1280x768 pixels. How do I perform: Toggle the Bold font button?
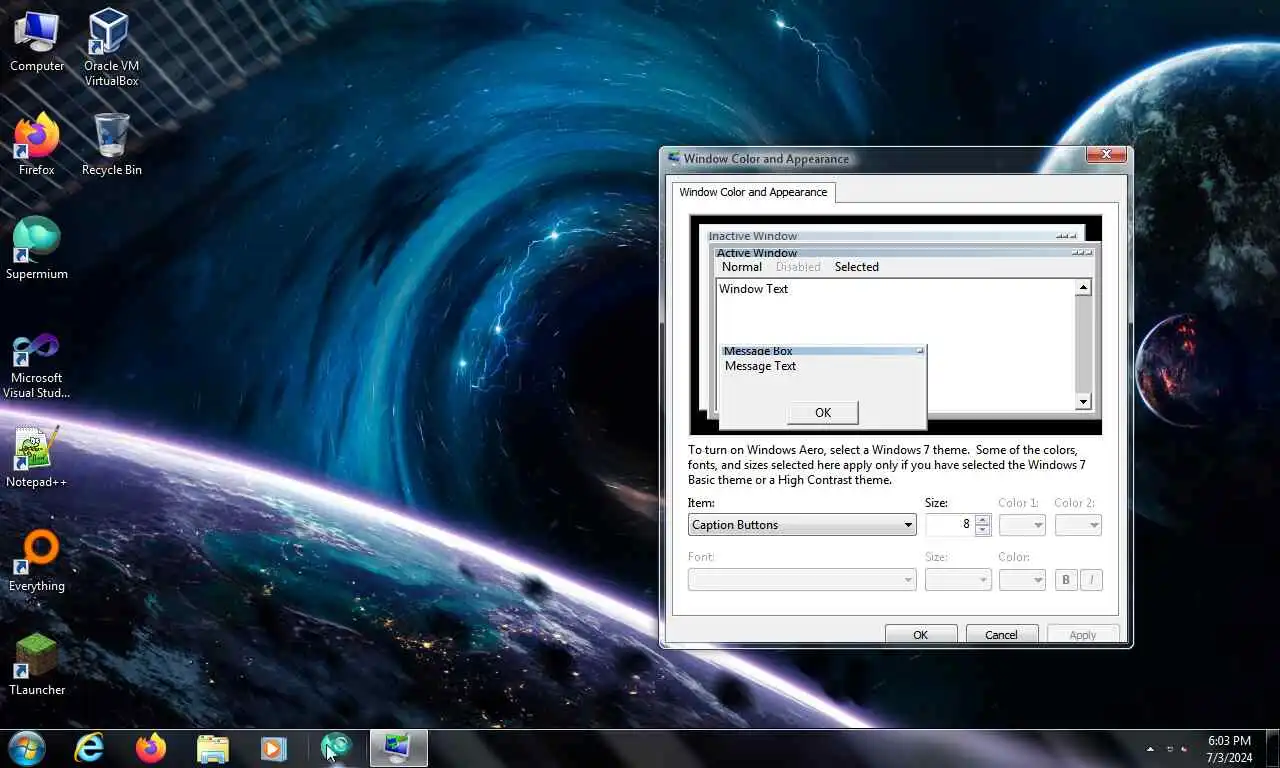1066,580
